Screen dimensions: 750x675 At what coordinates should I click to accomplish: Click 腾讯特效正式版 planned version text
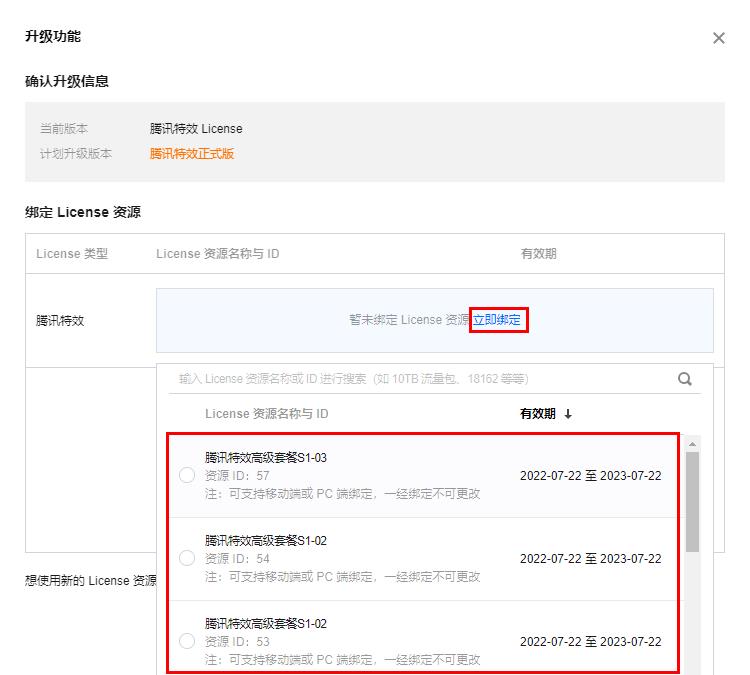pyautogui.click(x=191, y=154)
